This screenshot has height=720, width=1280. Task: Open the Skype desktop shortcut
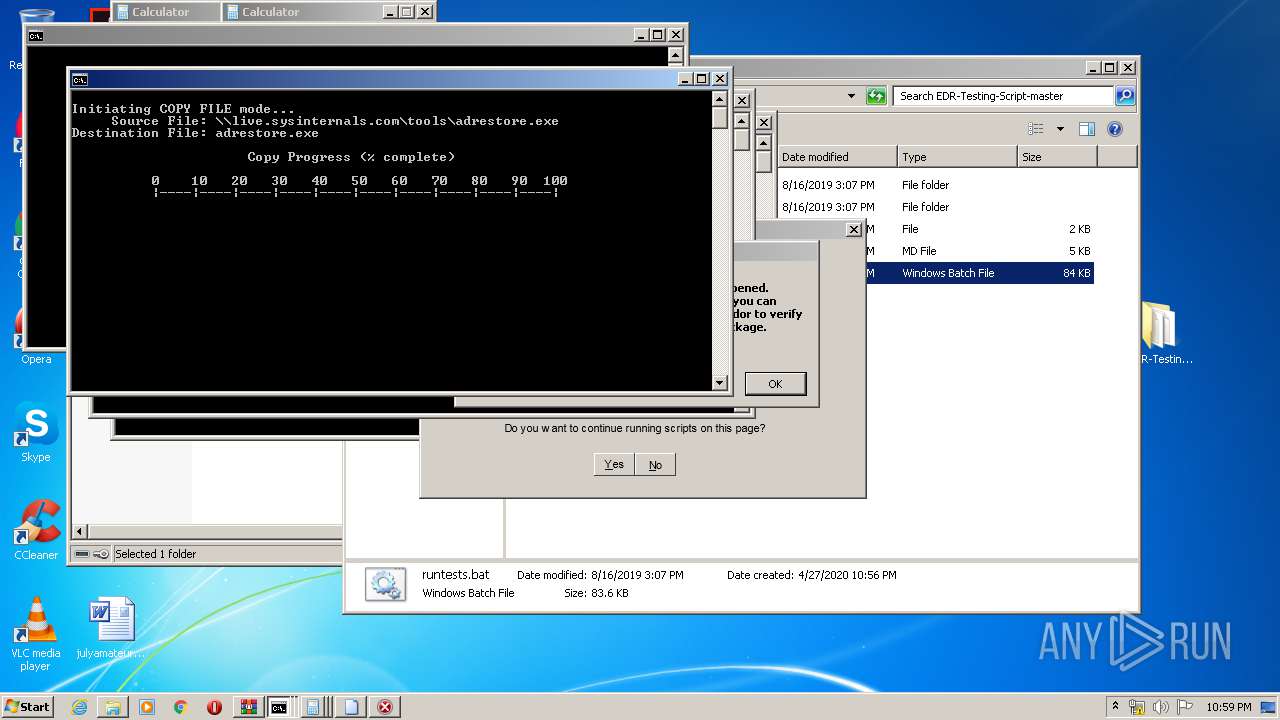[36, 432]
